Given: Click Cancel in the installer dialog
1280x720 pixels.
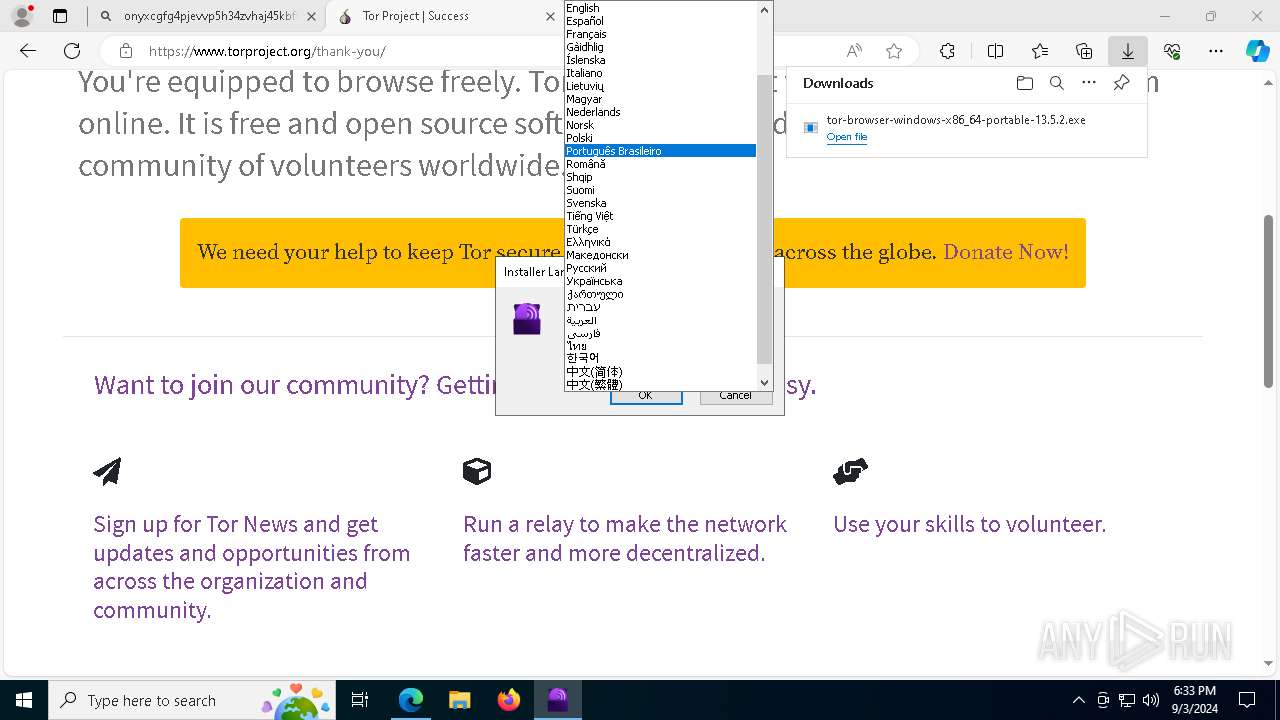Looking at the screenshot, I should (x=735, y=396).
